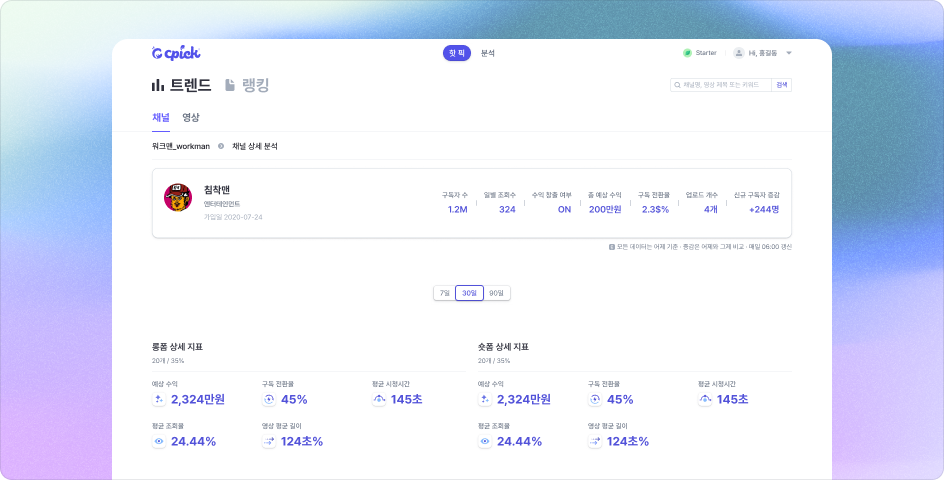Click the 침착맨 channel name

click(217, 190)
